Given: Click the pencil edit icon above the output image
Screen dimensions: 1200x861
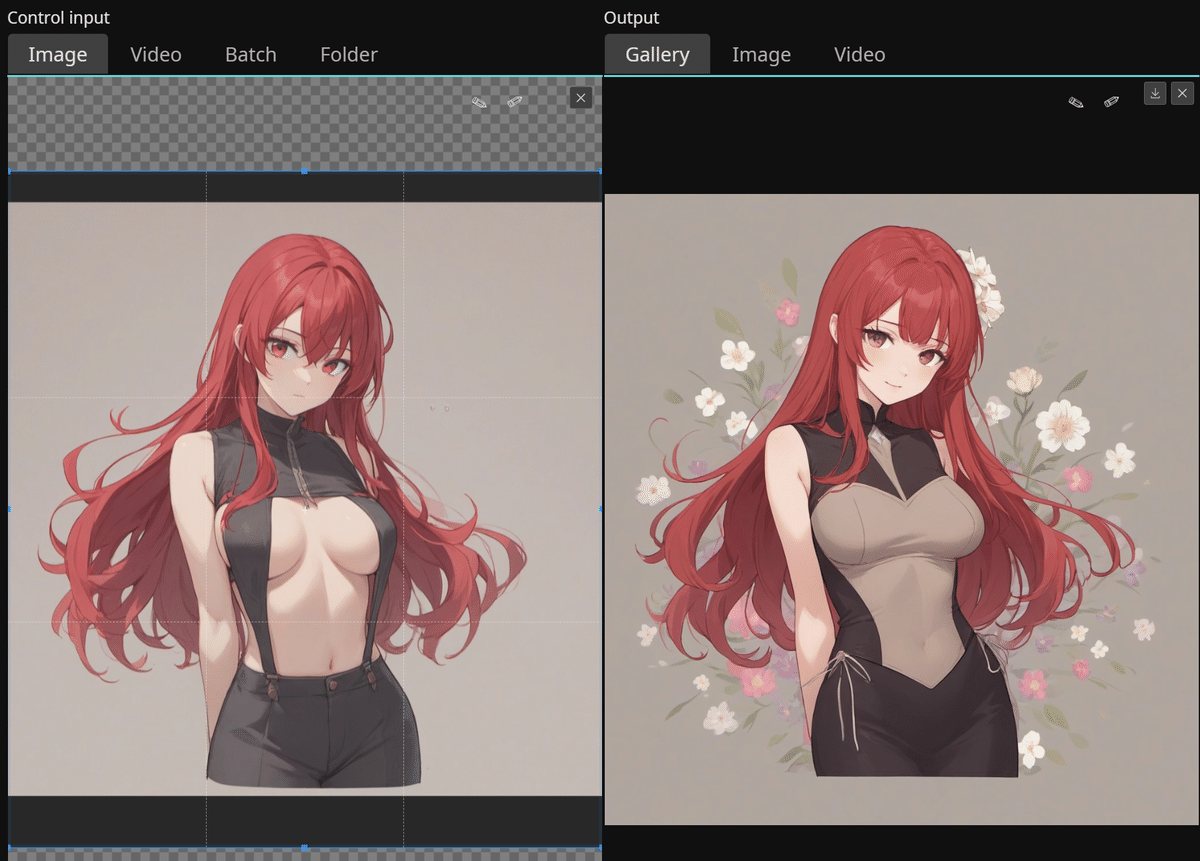Looking at the screenshot, I should [1074, 102].
